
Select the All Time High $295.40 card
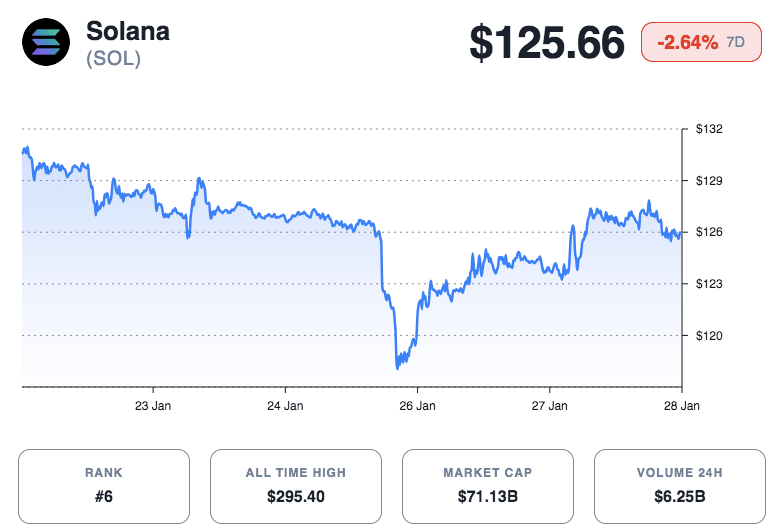tap(296, 486)
